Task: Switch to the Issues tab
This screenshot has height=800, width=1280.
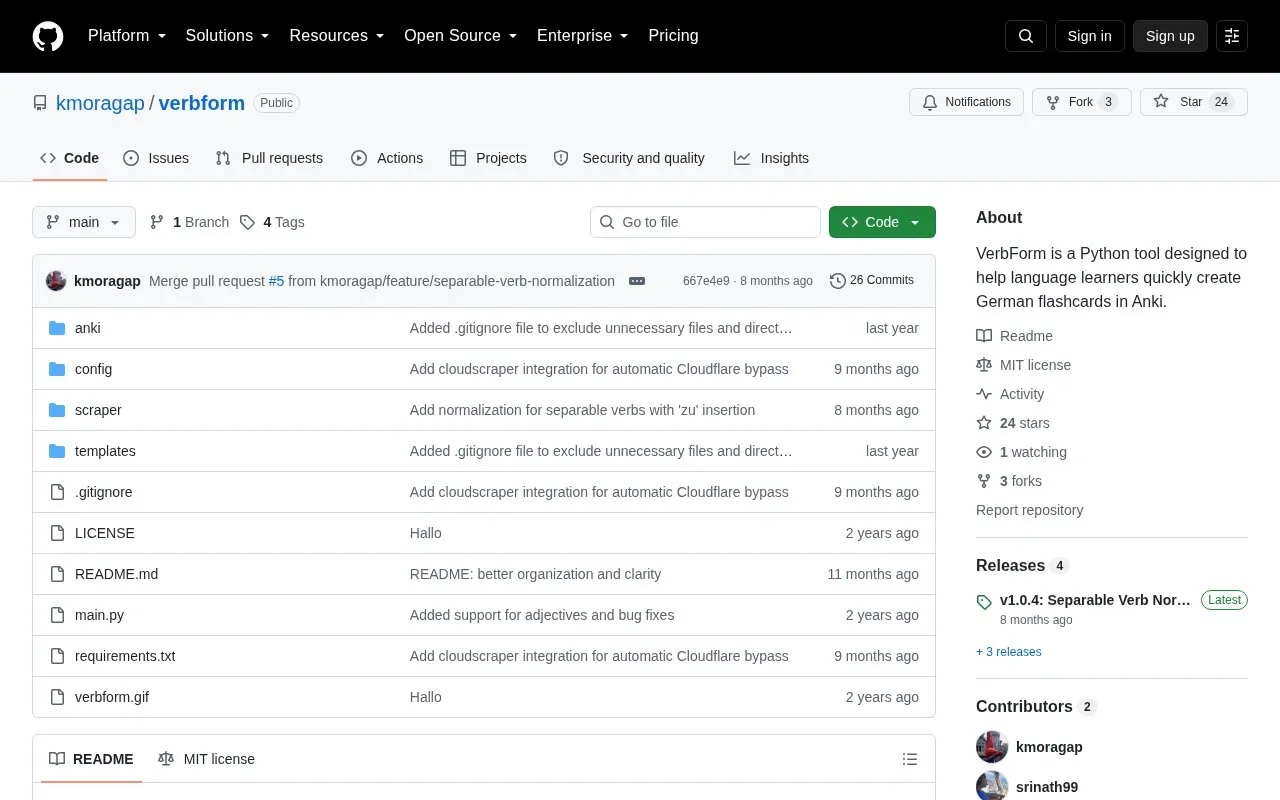Action: pos(156,158)
